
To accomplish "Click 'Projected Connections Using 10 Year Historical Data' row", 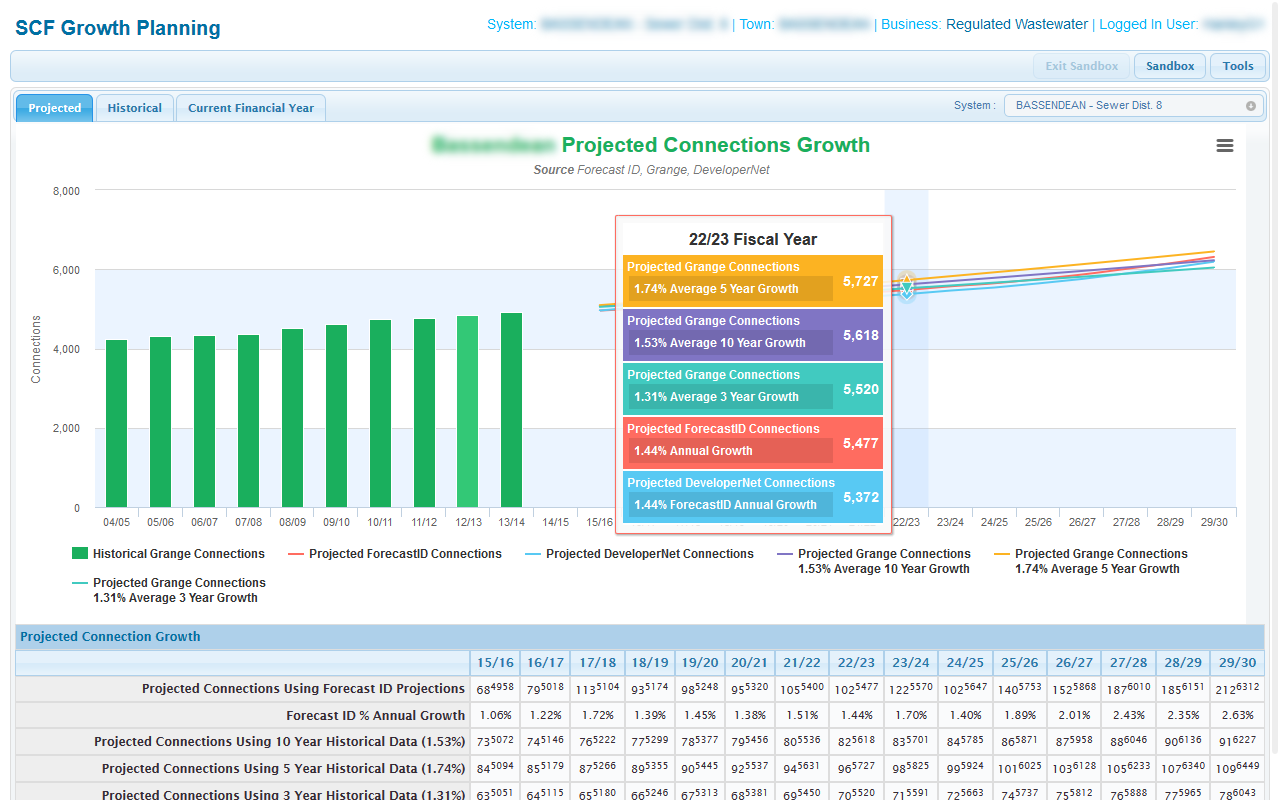I will point(640,742).
